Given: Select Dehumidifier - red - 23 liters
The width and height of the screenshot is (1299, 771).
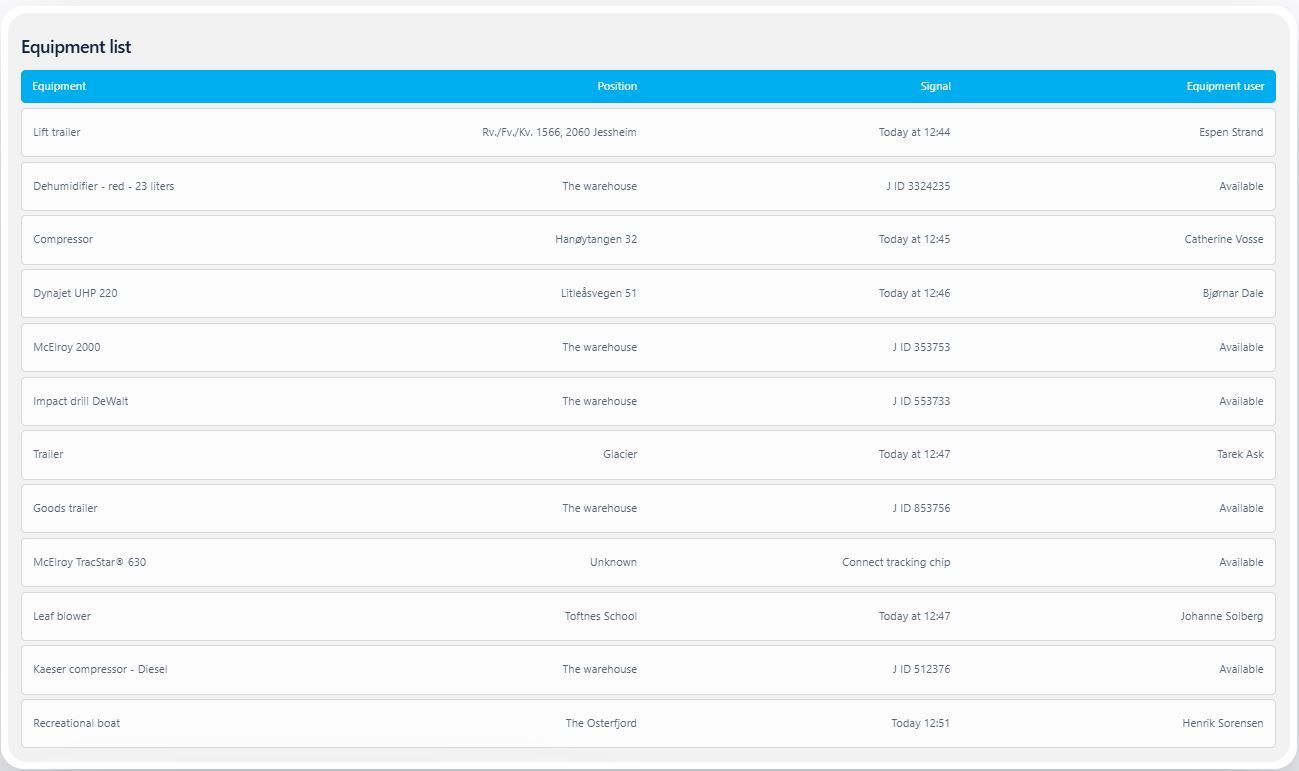Looking at the screenshot, I should [103, 186].
